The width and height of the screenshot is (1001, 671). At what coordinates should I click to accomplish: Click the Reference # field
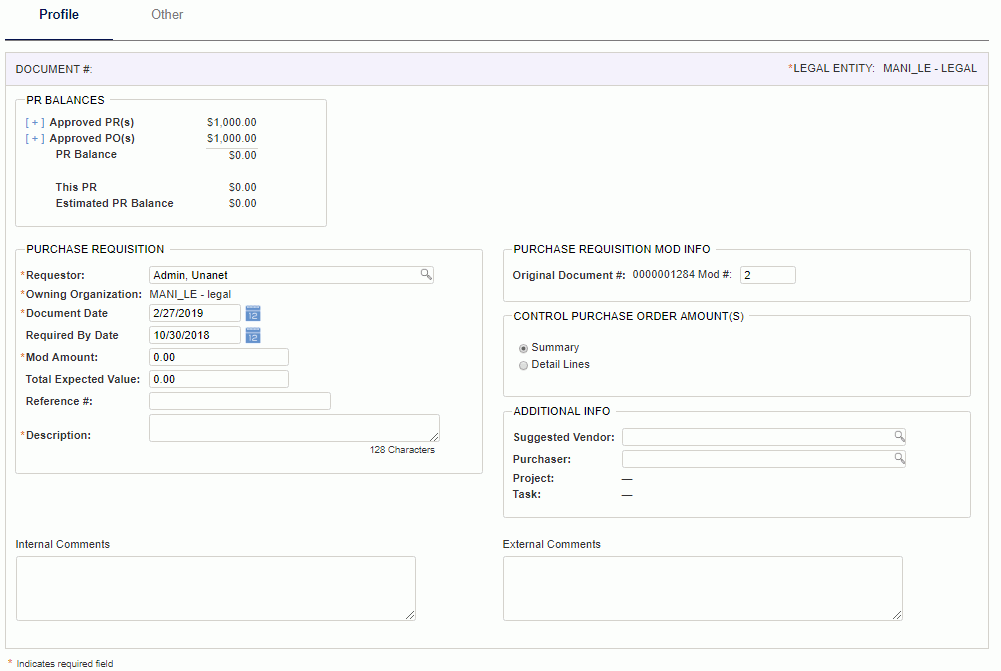(x=240, y=401)
